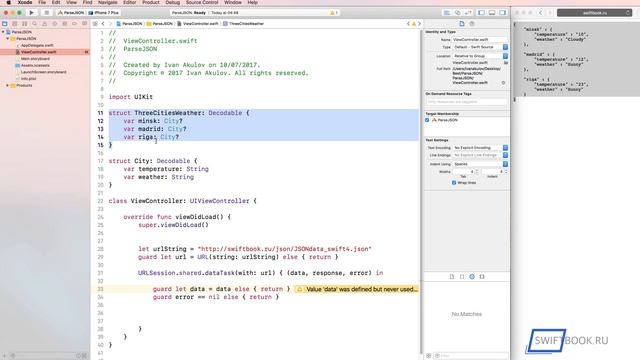Open the Project navigator tab icon
640x360 pixels.
pos(5,24)
